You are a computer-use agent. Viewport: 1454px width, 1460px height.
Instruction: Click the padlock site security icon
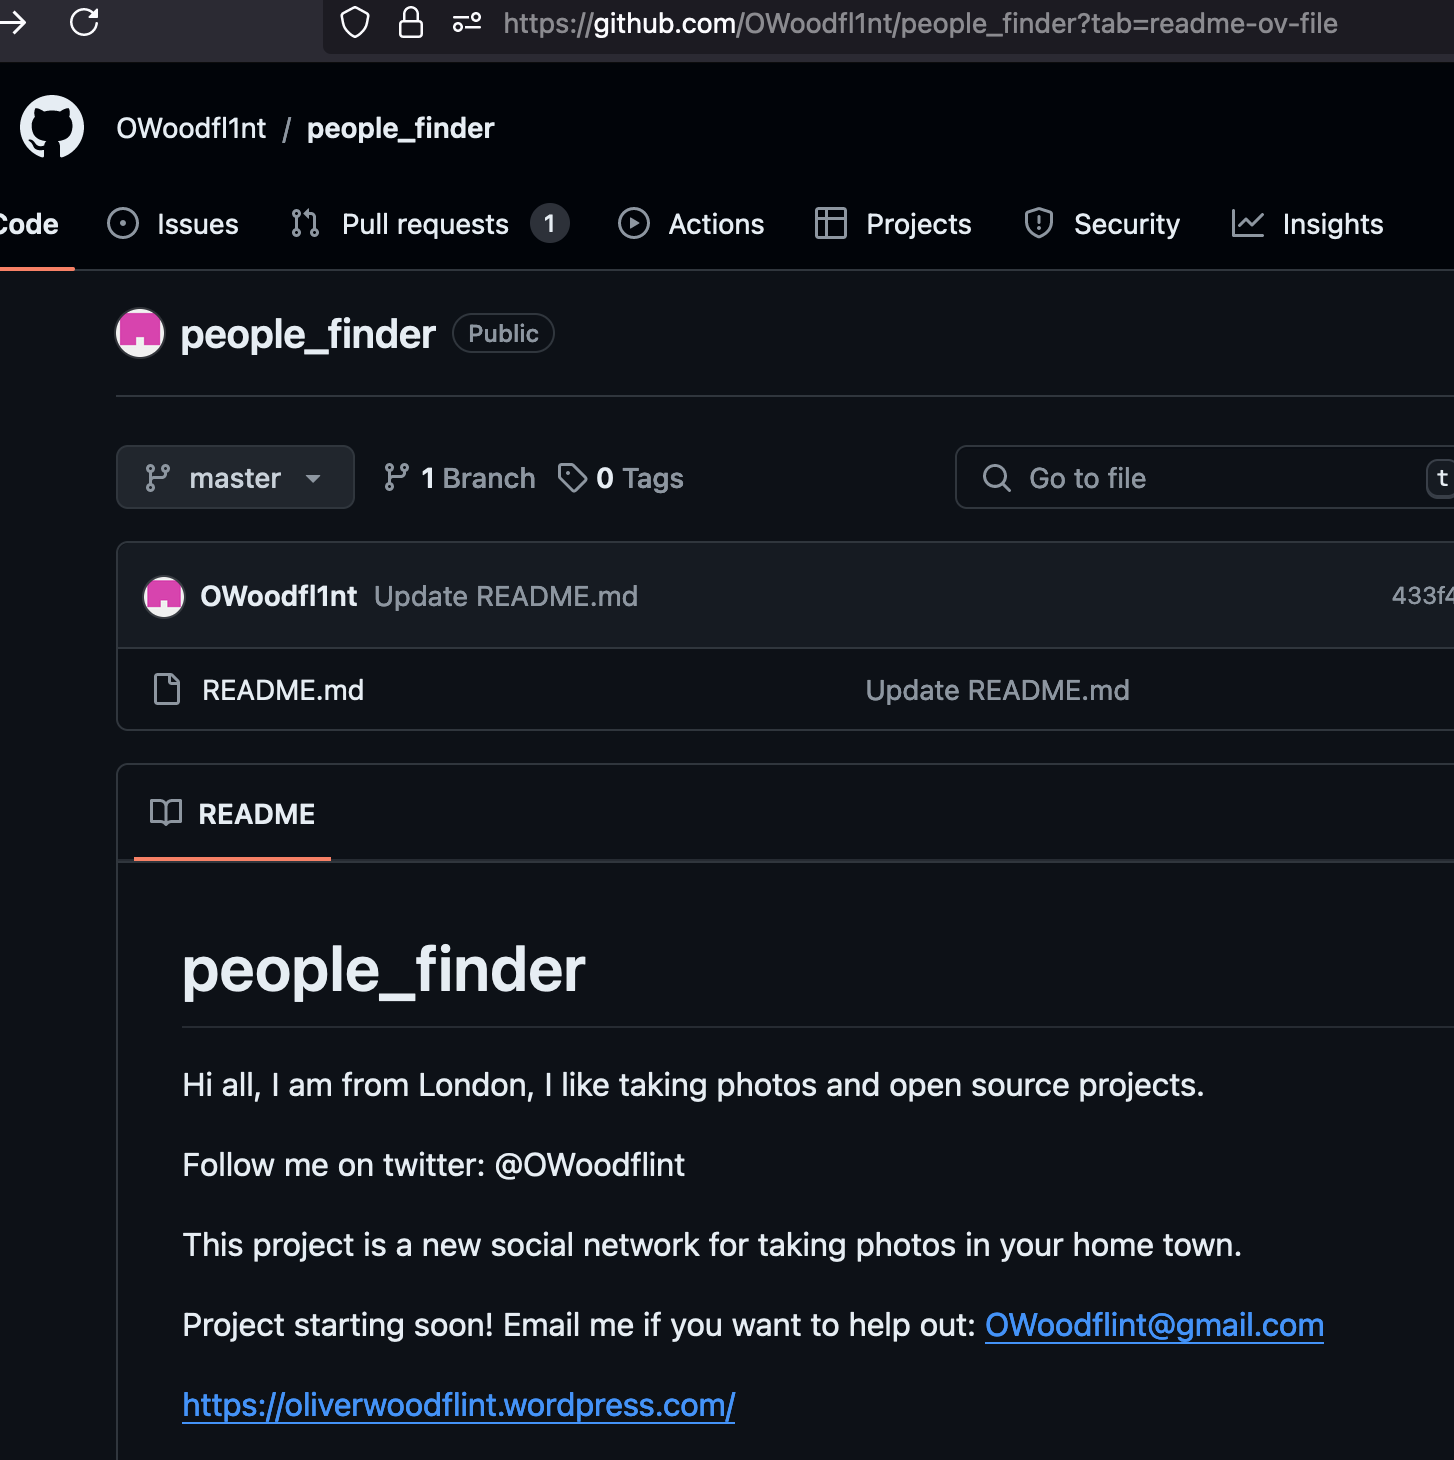click(411, 22)
